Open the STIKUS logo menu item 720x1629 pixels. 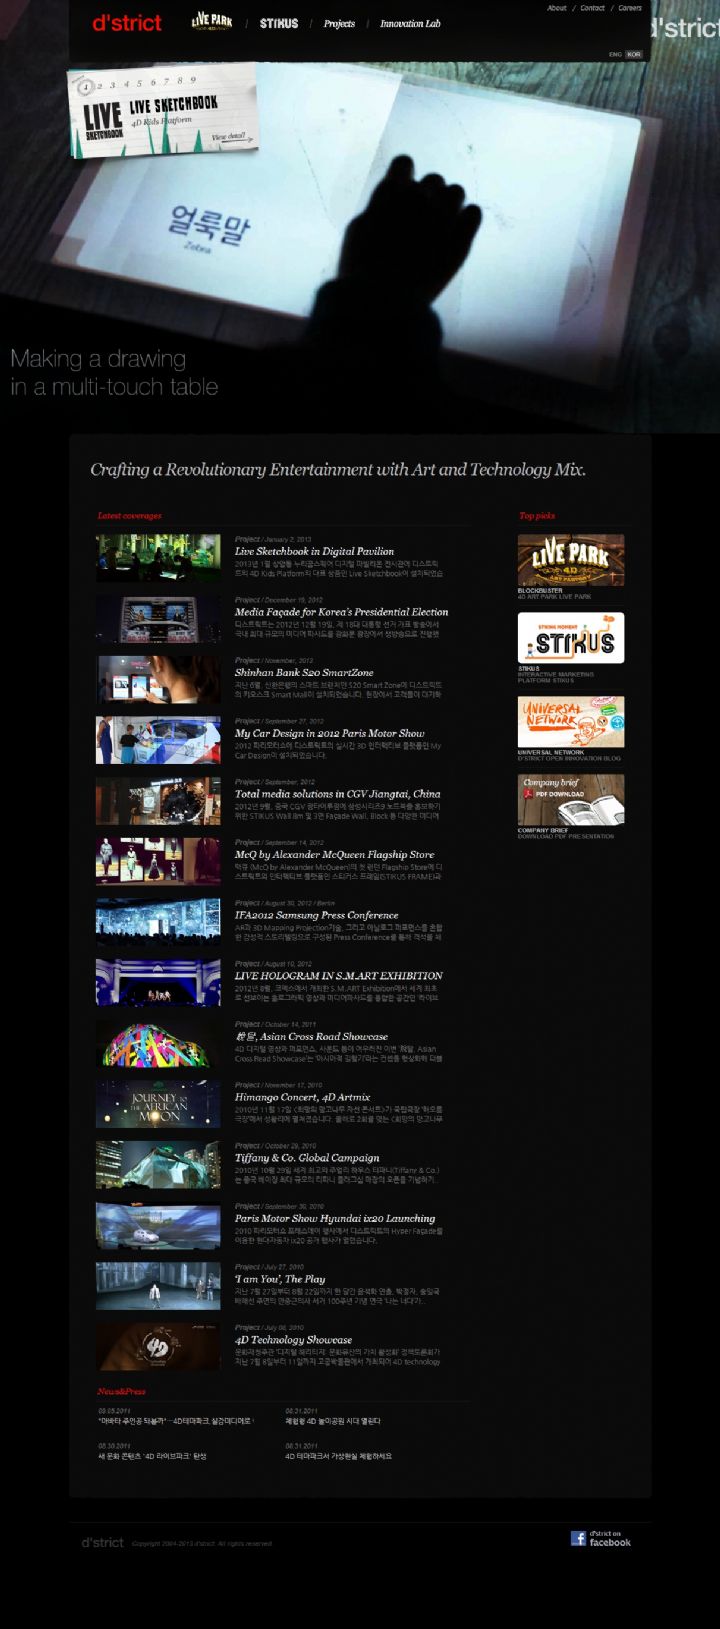click(x=279, y=23)
